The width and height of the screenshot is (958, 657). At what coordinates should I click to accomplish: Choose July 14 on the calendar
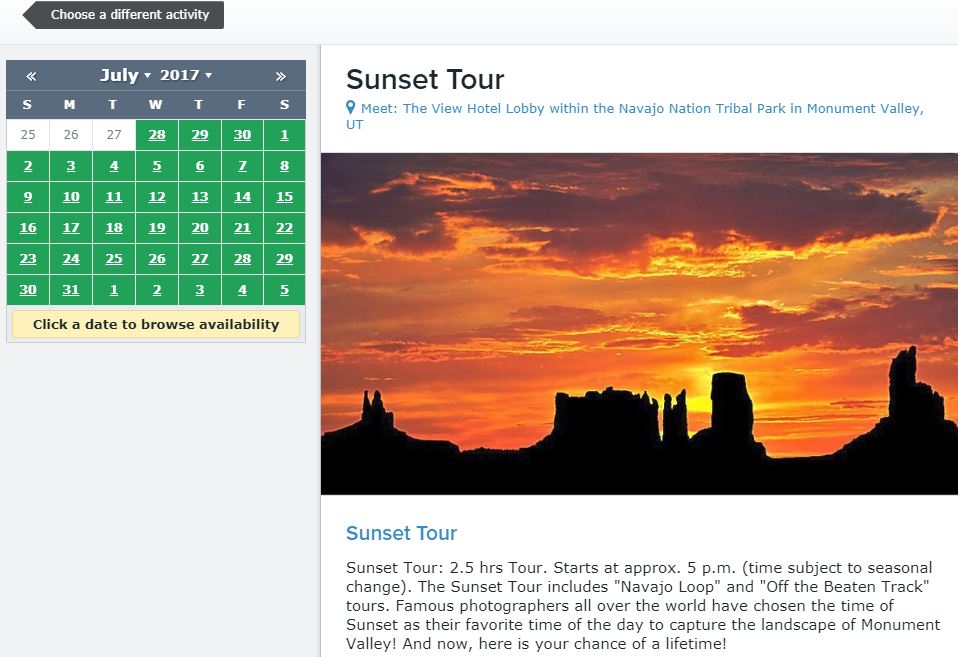point(243,197)
